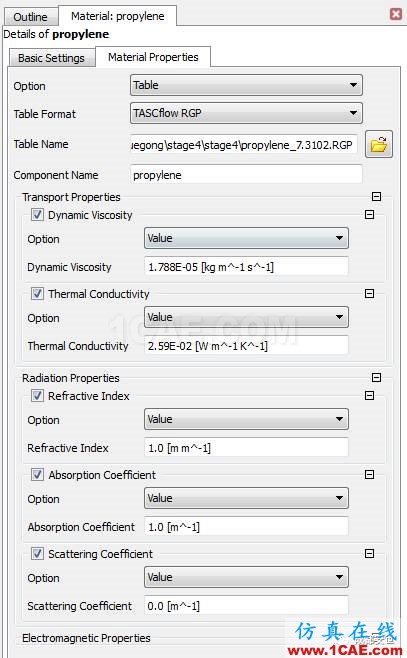Click the Component Name input field
The height and width of the screenshot is (658, 407).
(246, 174)
